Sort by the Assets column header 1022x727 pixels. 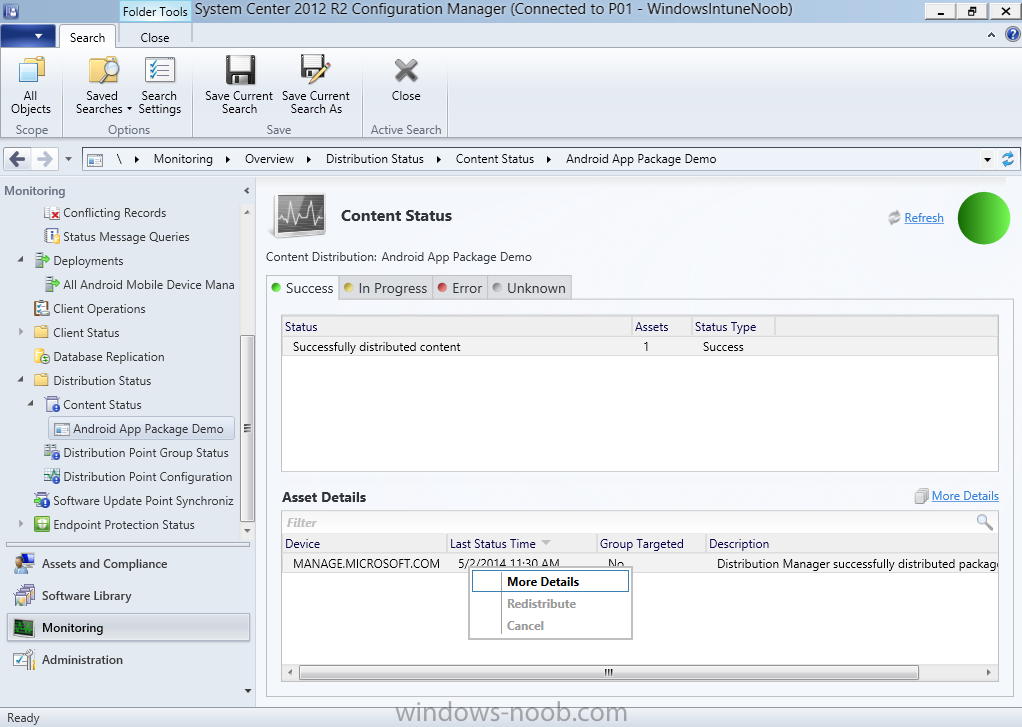click(661, 327)
